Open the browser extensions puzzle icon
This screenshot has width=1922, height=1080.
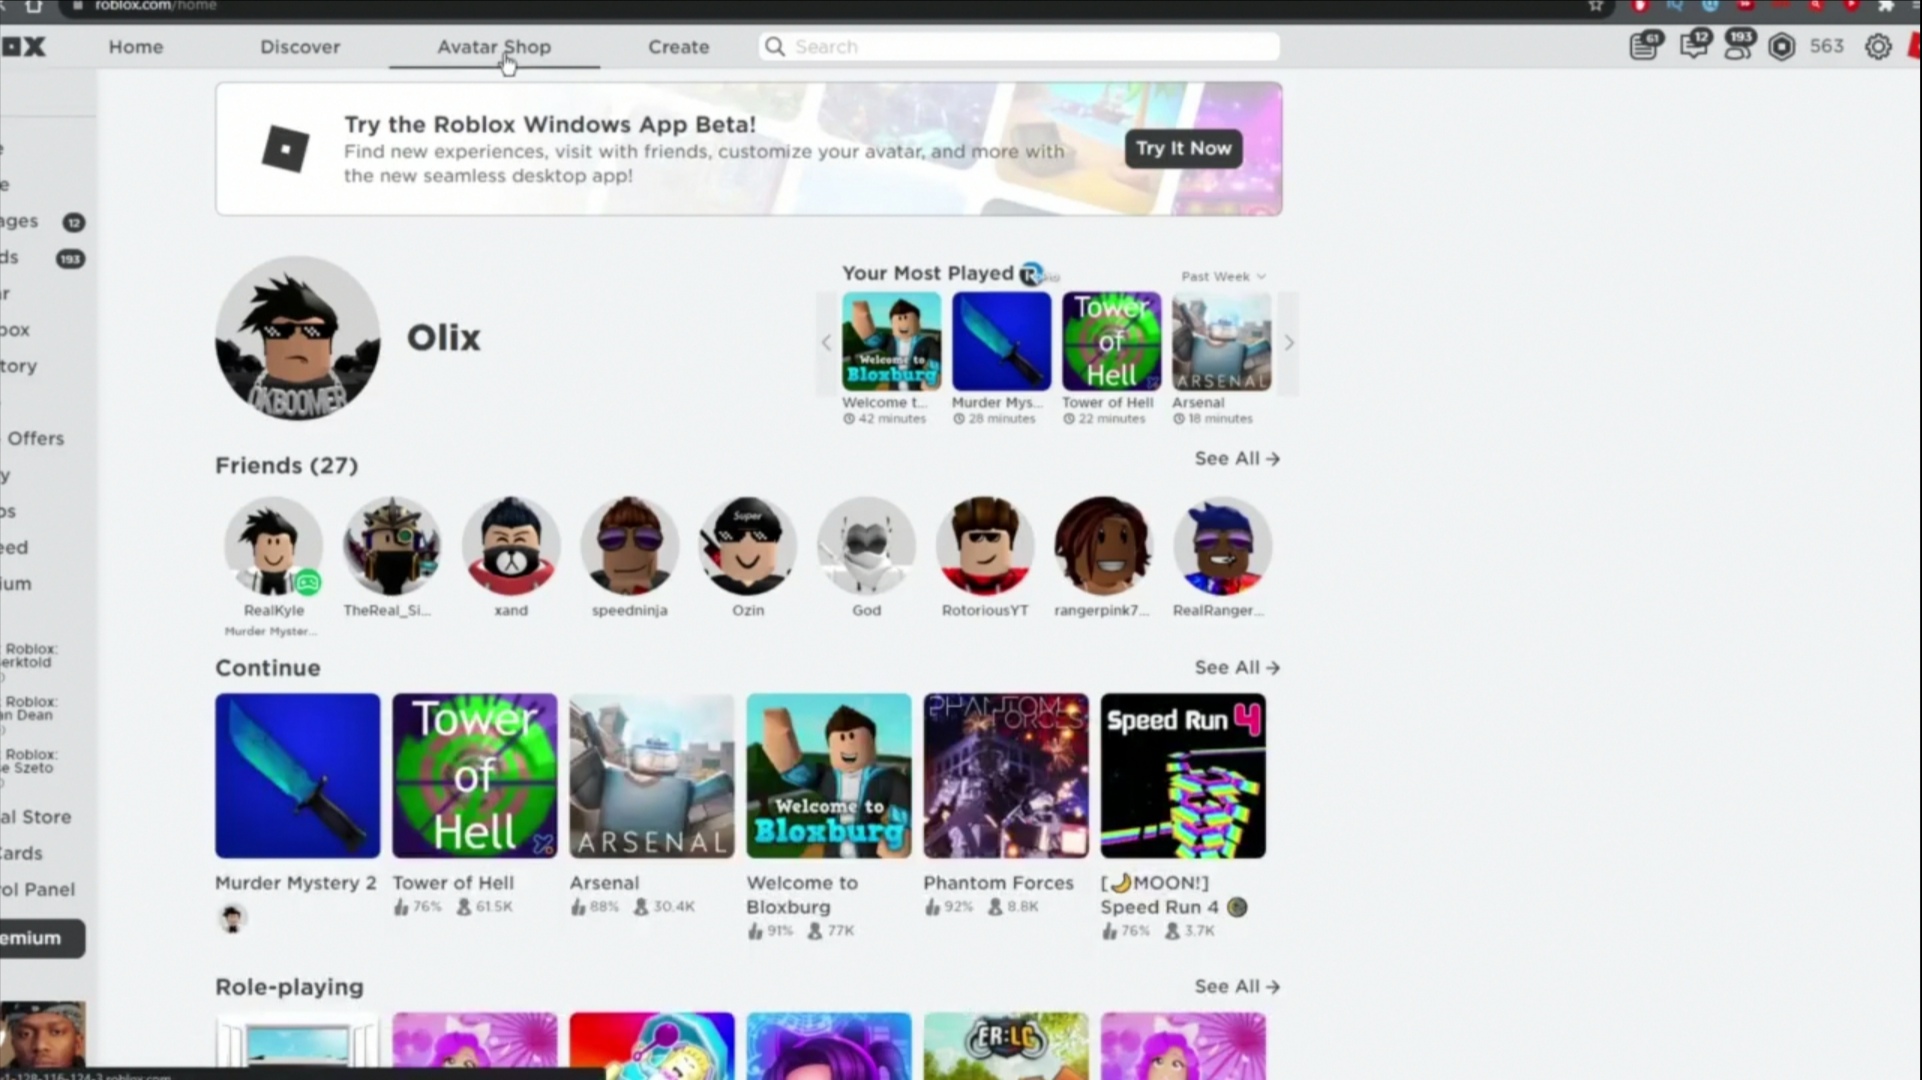1886,6
